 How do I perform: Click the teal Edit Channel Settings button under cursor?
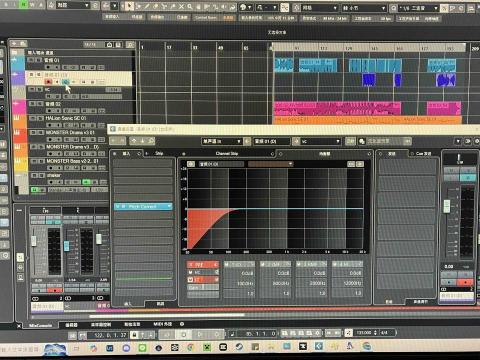[66, 82]
